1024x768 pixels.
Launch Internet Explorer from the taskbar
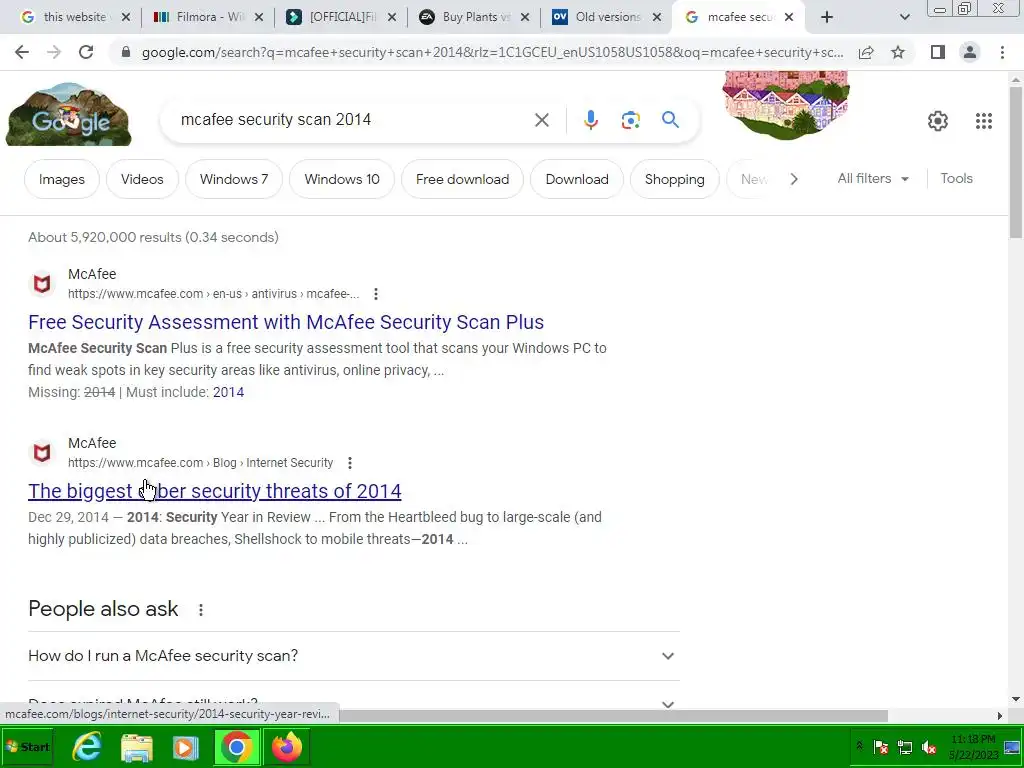tap(87, 747)
